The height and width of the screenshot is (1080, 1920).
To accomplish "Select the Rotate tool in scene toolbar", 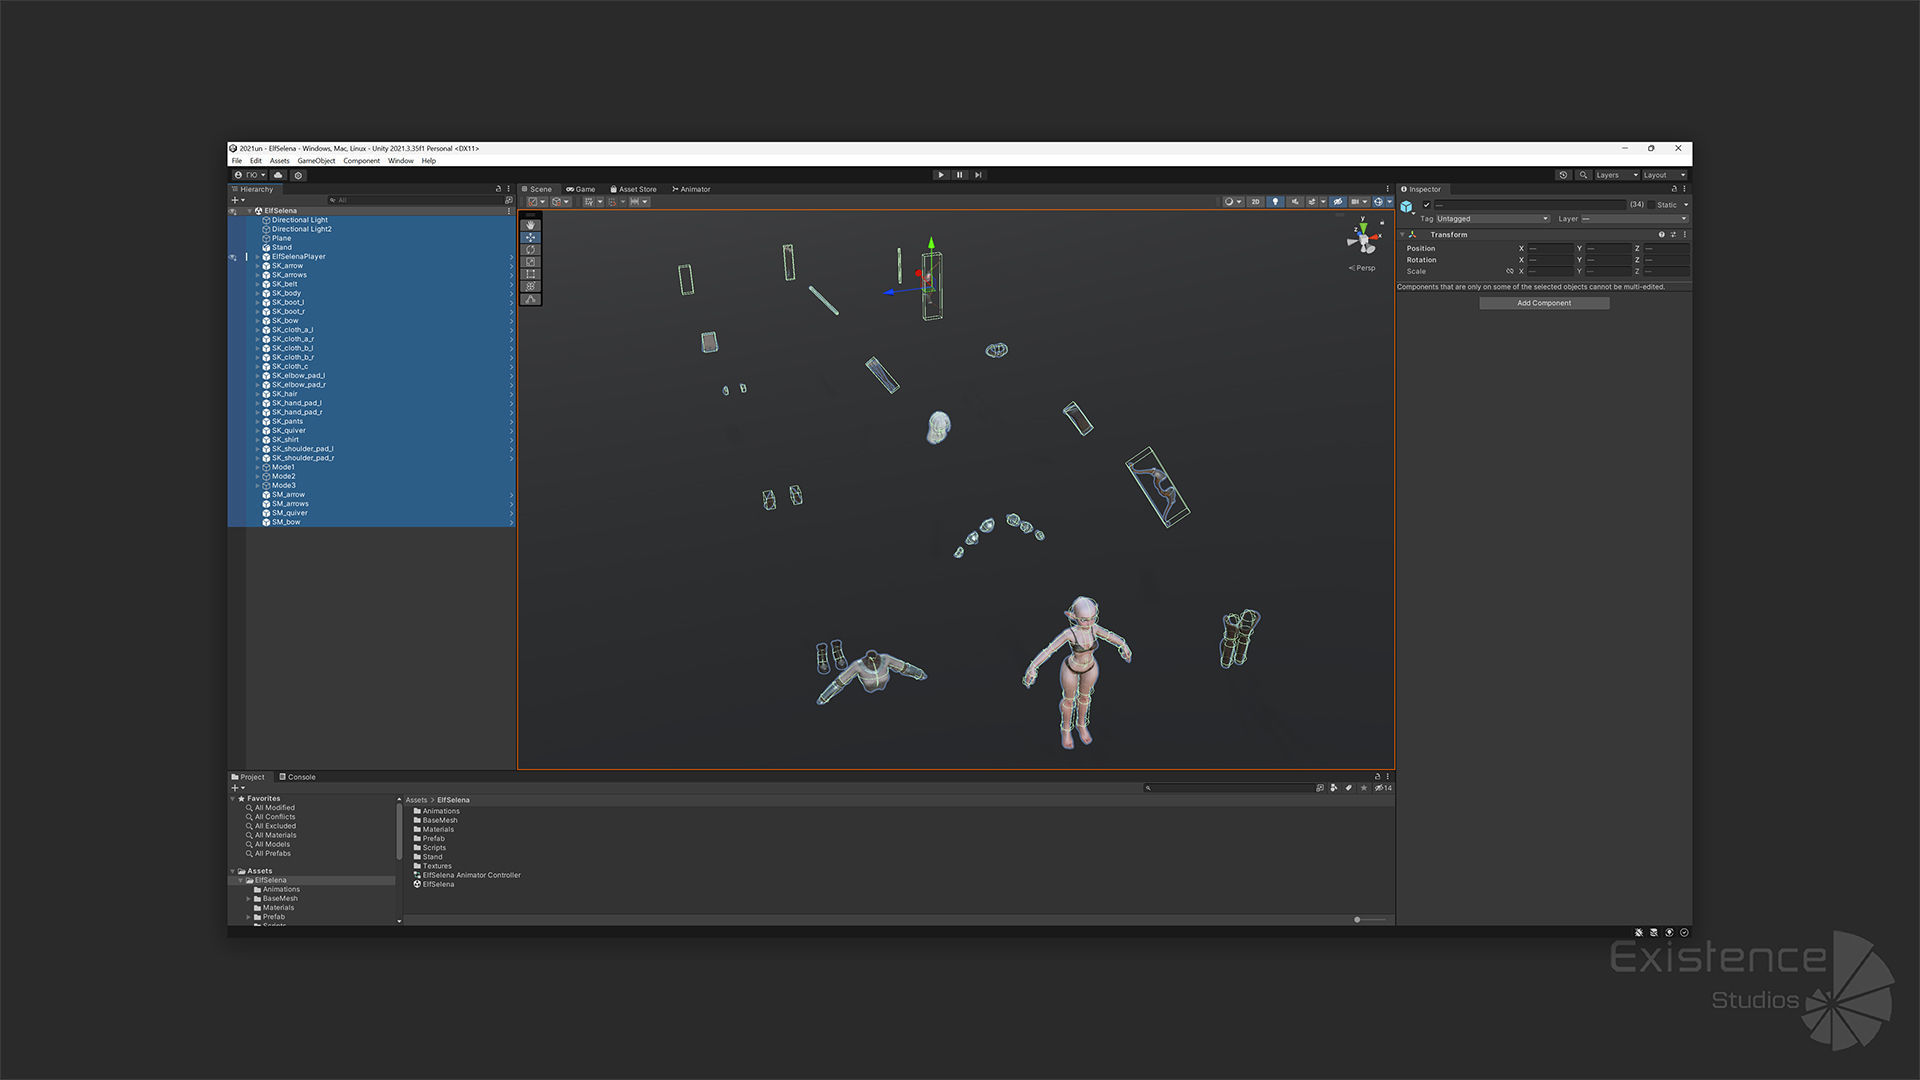I will 530,250.
